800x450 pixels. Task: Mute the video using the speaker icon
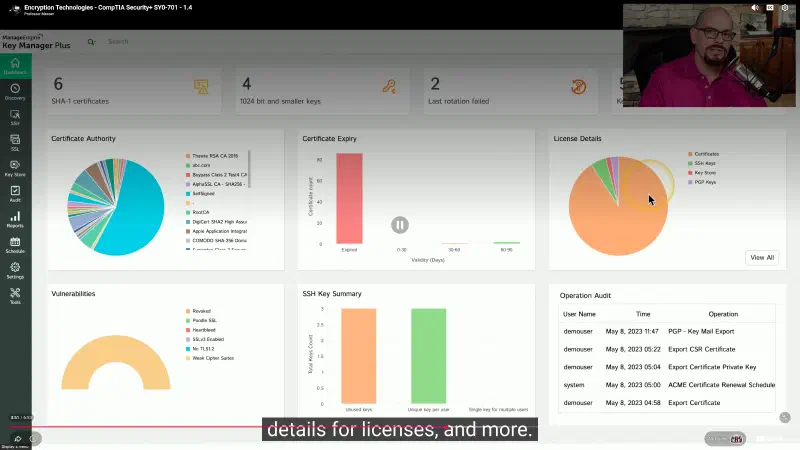point(755,8)
